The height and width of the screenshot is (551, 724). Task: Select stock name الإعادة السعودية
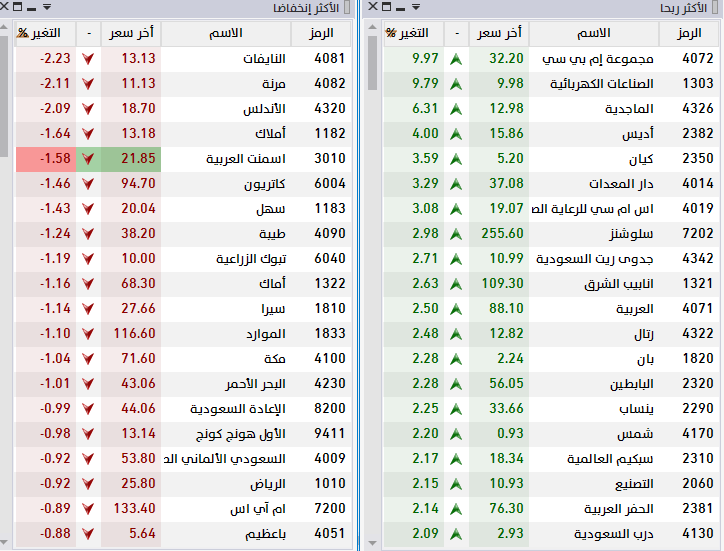point(238,409)
